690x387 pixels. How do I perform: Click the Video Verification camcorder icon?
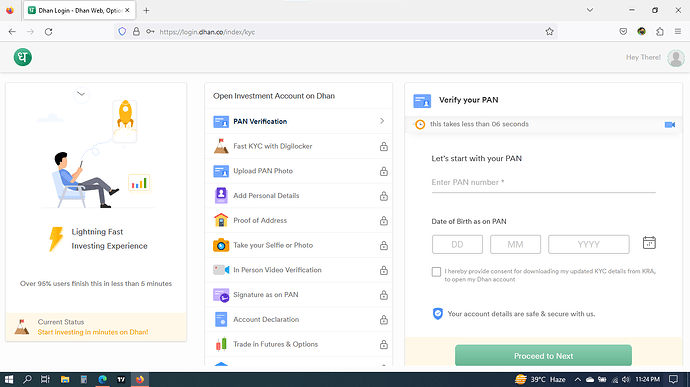[x=221, y=270]
